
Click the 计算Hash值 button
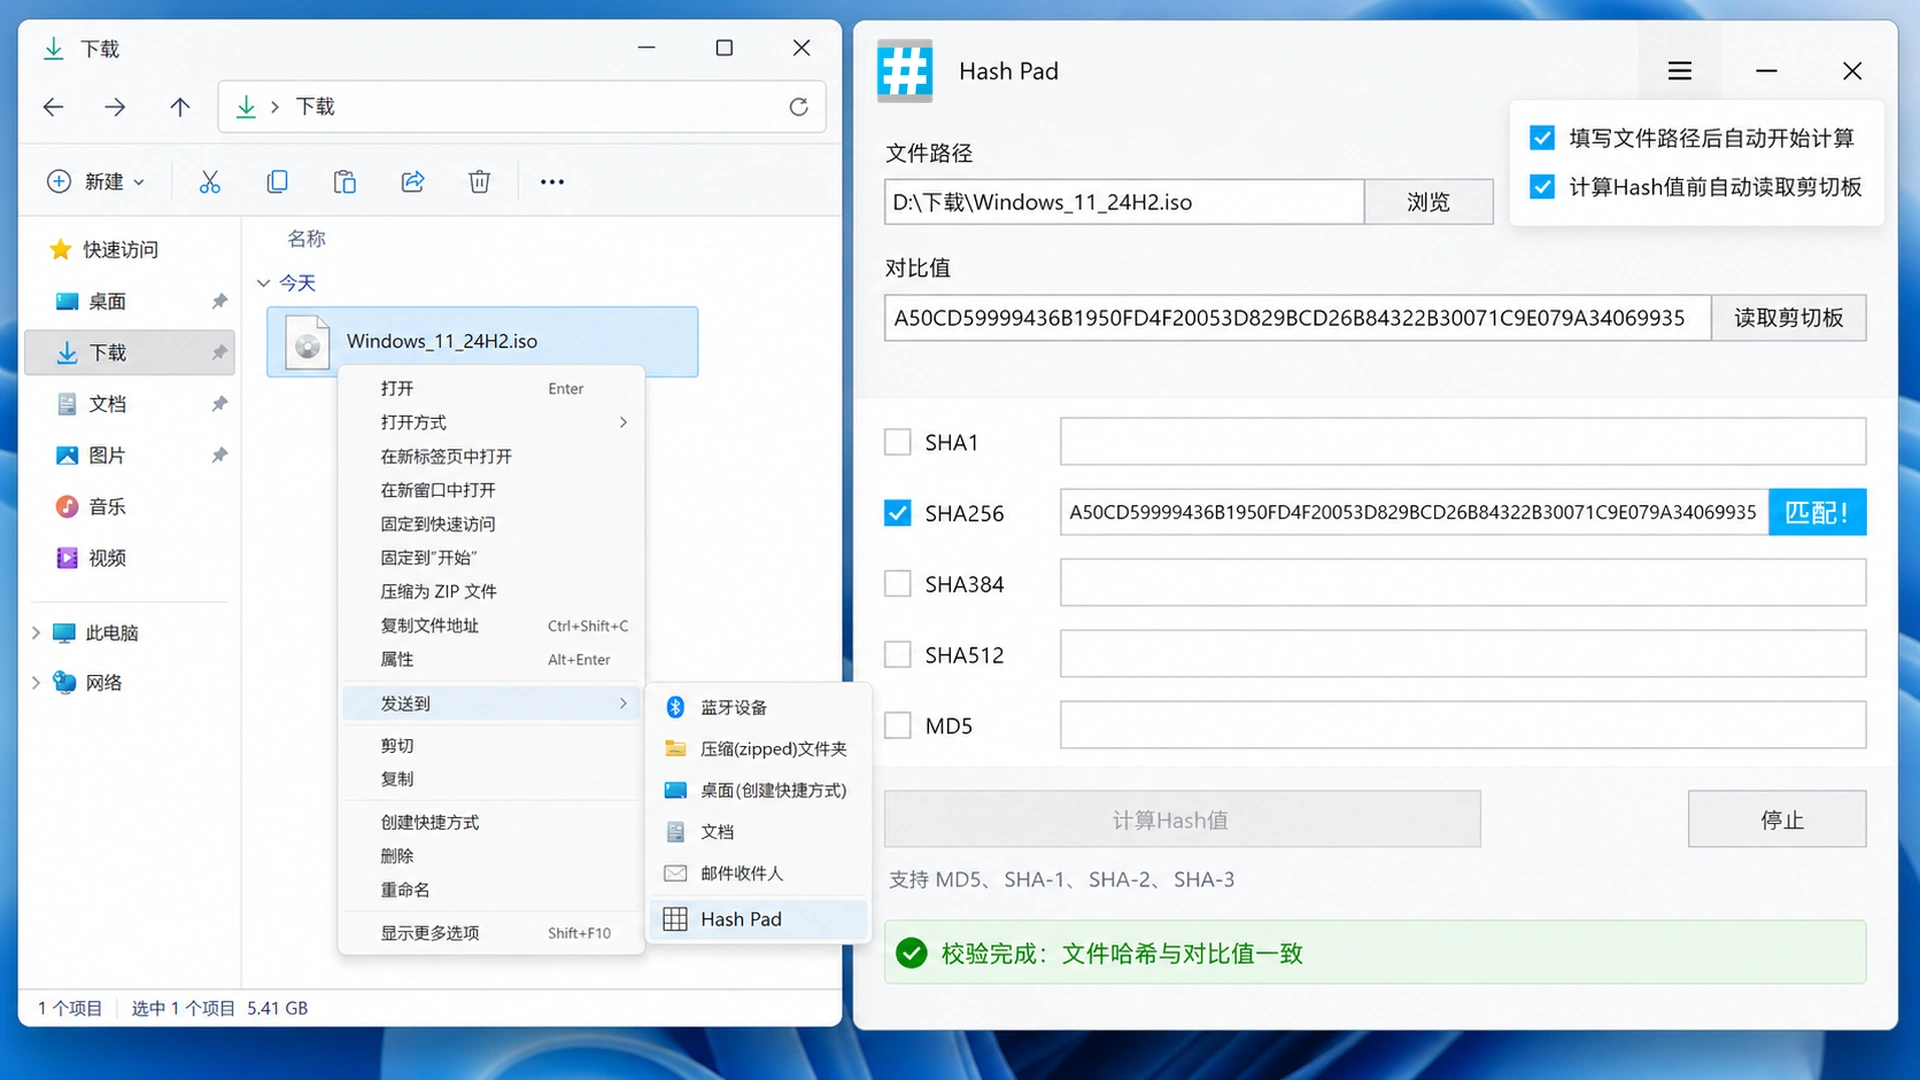coord(1182,820)
